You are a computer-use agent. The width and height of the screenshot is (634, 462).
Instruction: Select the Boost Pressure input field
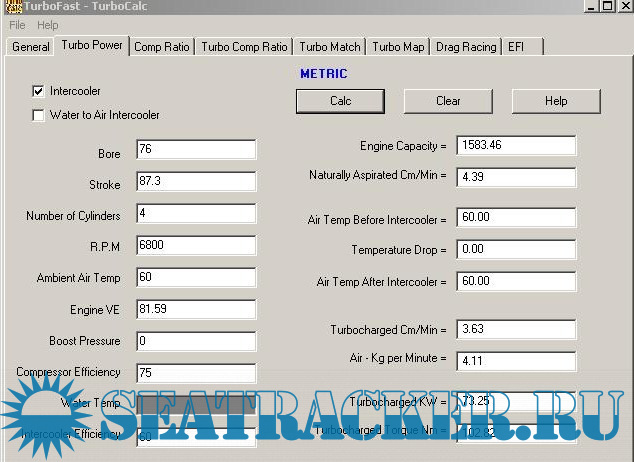[196, 341]
